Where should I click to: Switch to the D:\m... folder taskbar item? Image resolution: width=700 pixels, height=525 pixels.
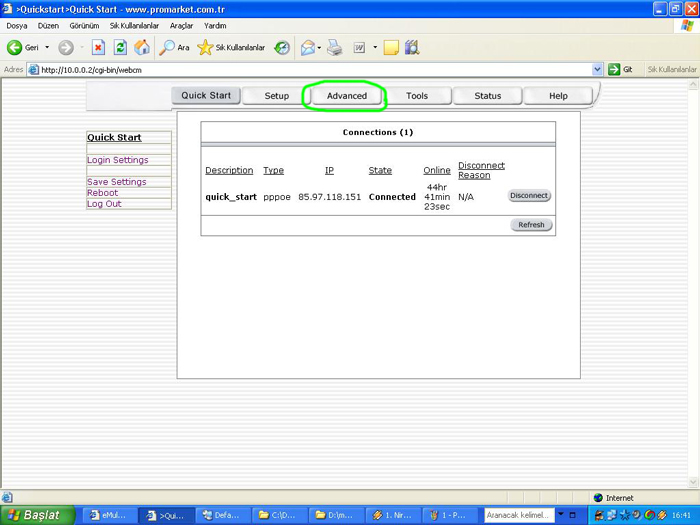[336, 515]
